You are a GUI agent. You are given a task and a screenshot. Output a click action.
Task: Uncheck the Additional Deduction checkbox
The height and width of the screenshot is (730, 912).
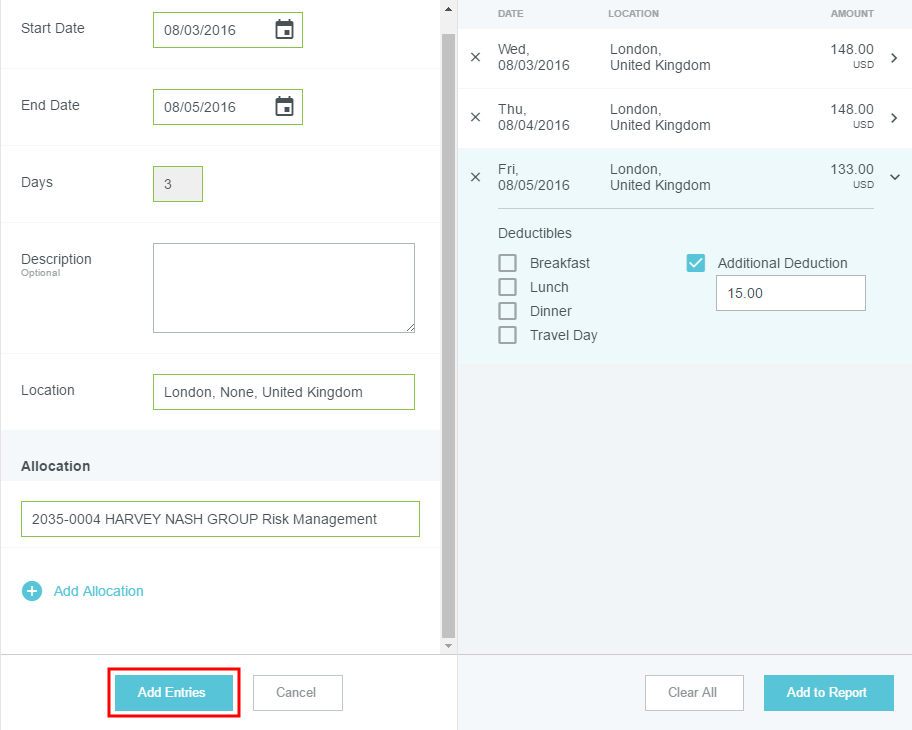pos(696,263)
